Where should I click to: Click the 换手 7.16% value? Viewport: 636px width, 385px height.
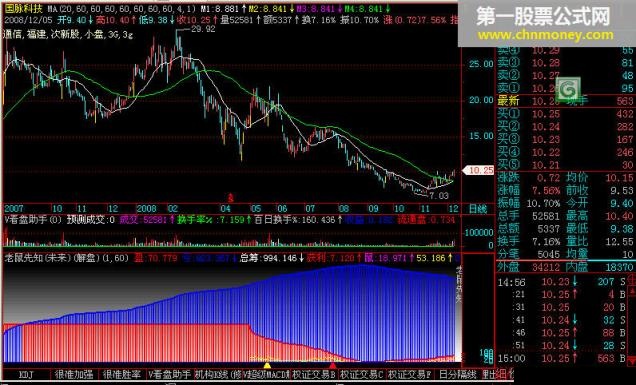tap(546, 242)
